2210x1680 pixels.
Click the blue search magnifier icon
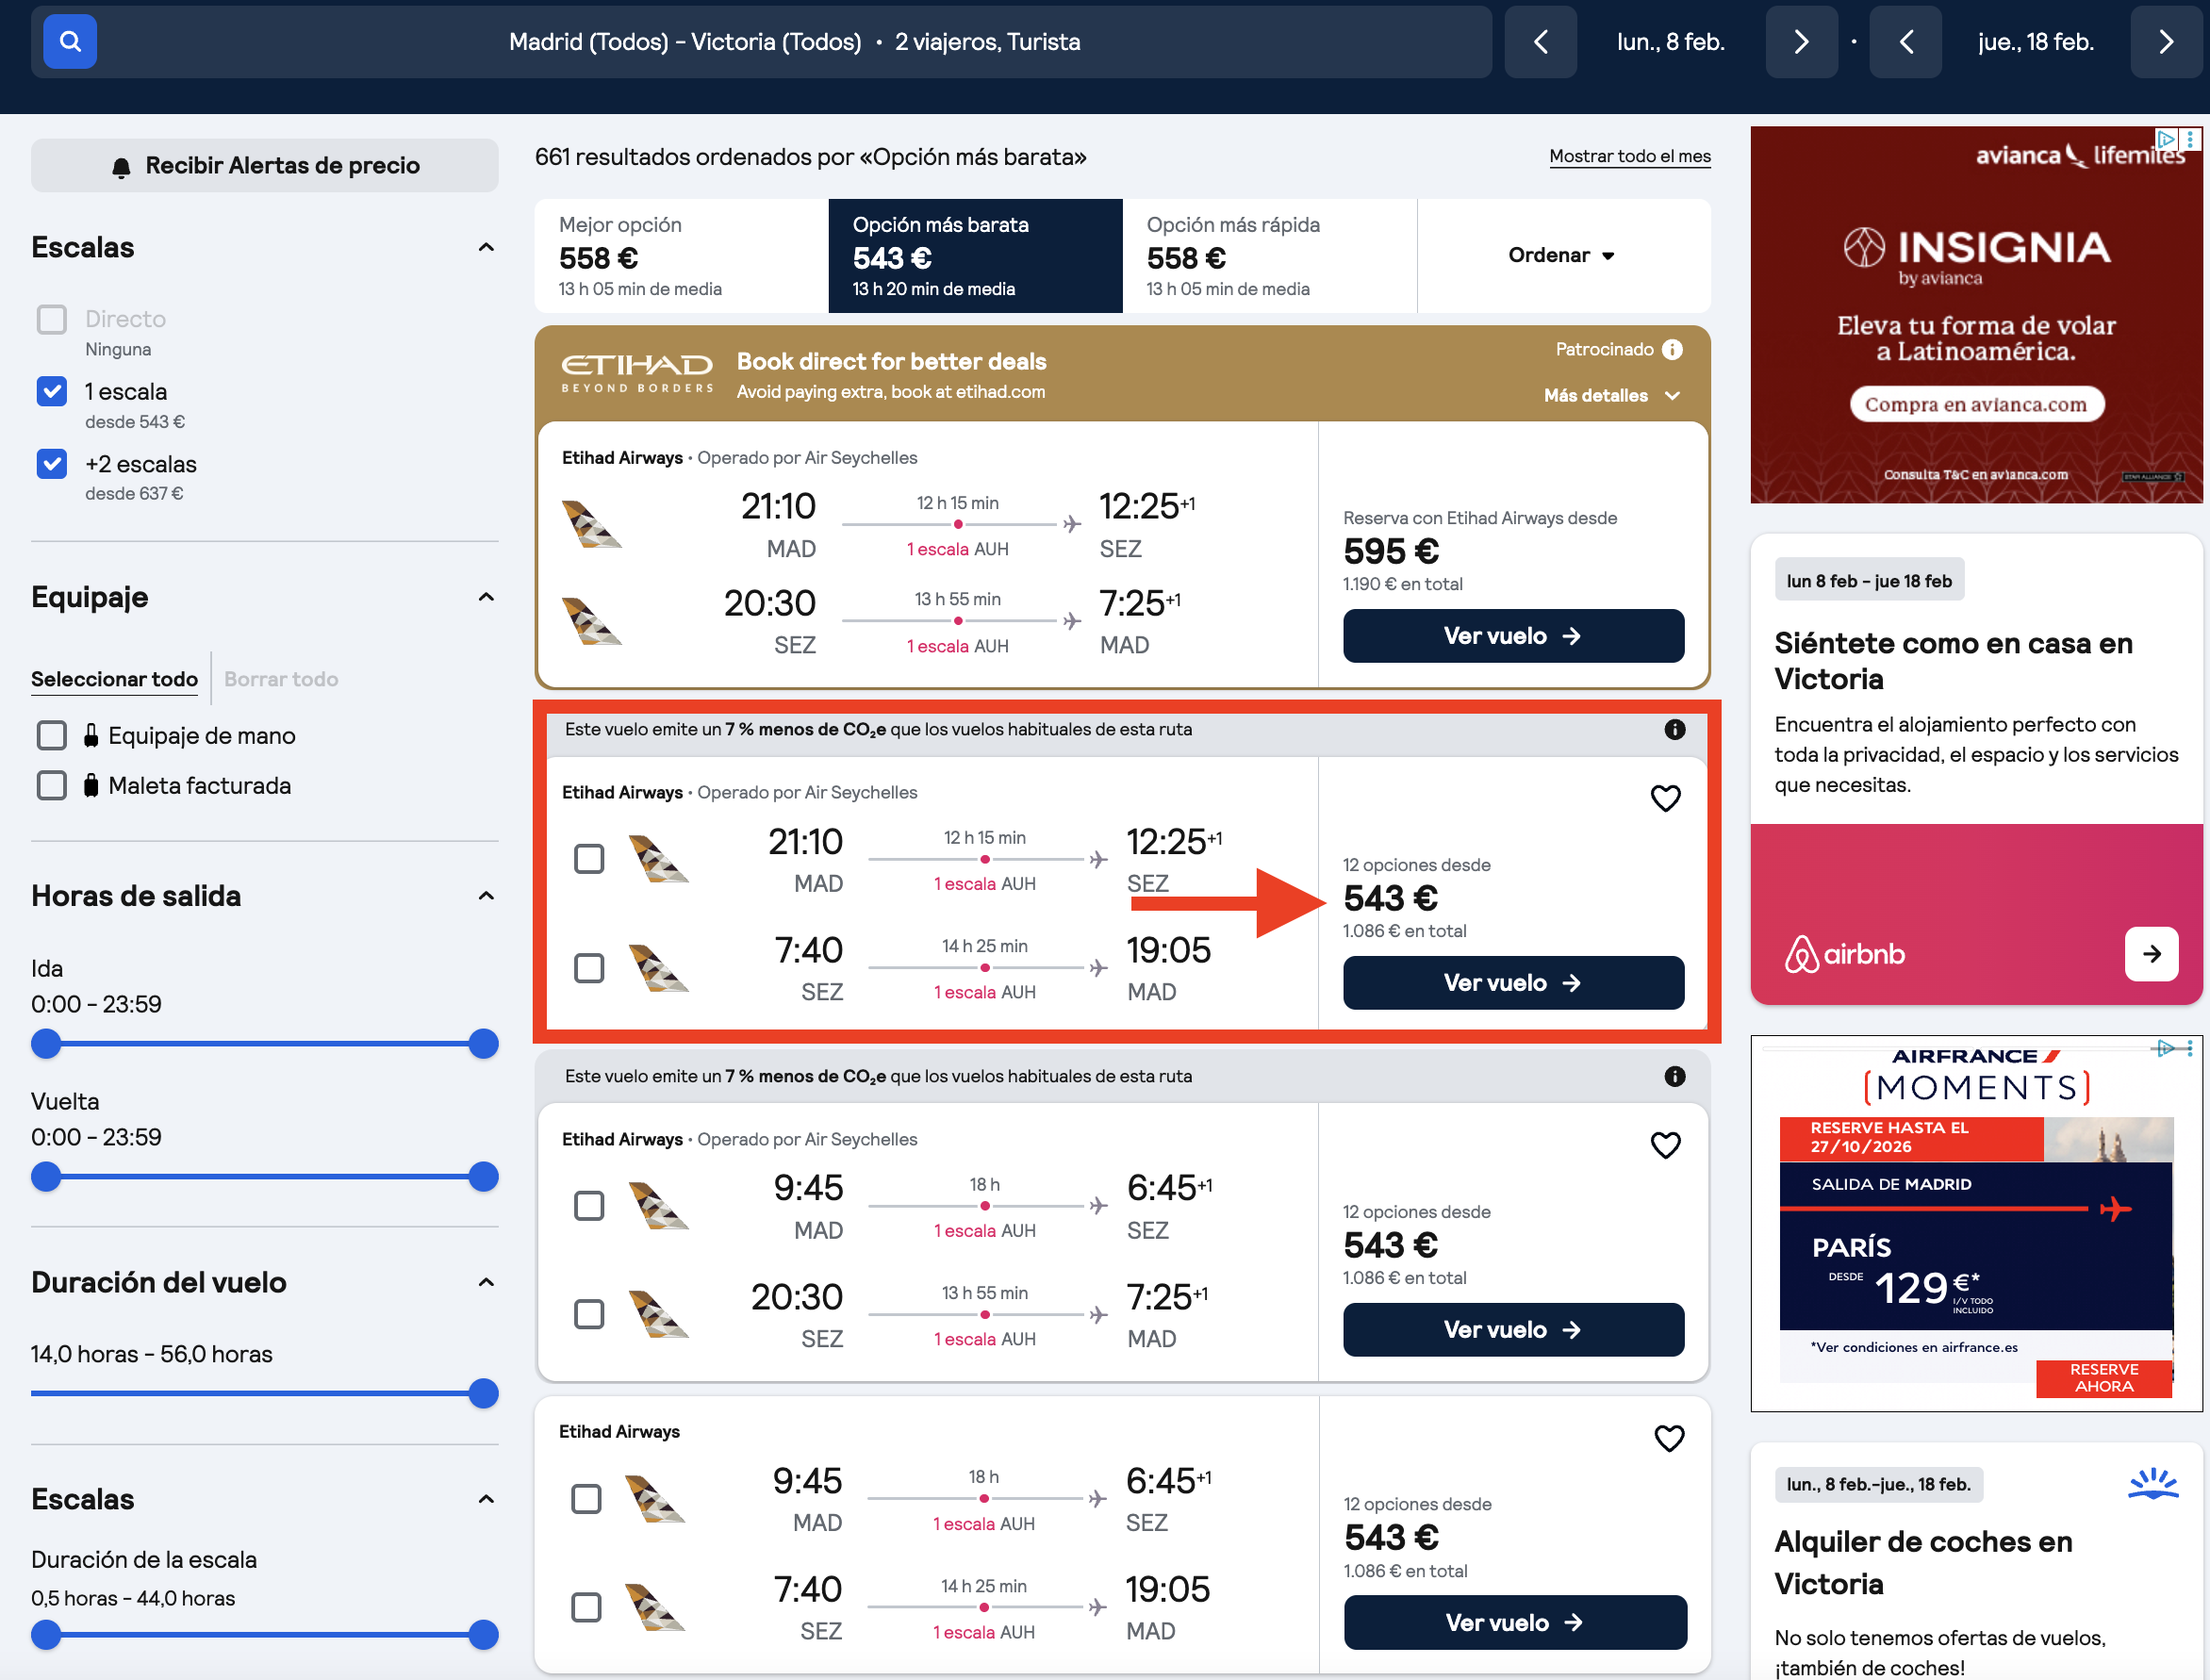(70, 41)
